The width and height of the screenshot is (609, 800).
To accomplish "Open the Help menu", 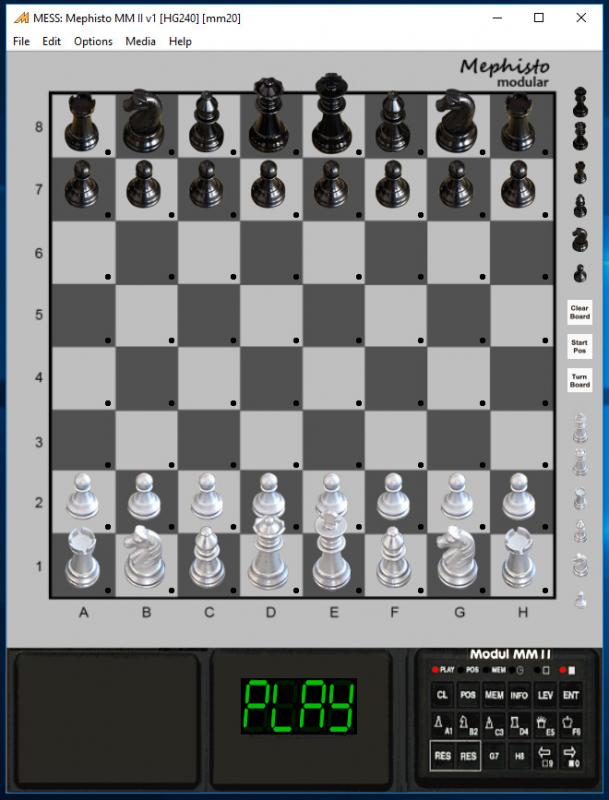I will click(x=180, y=41).
